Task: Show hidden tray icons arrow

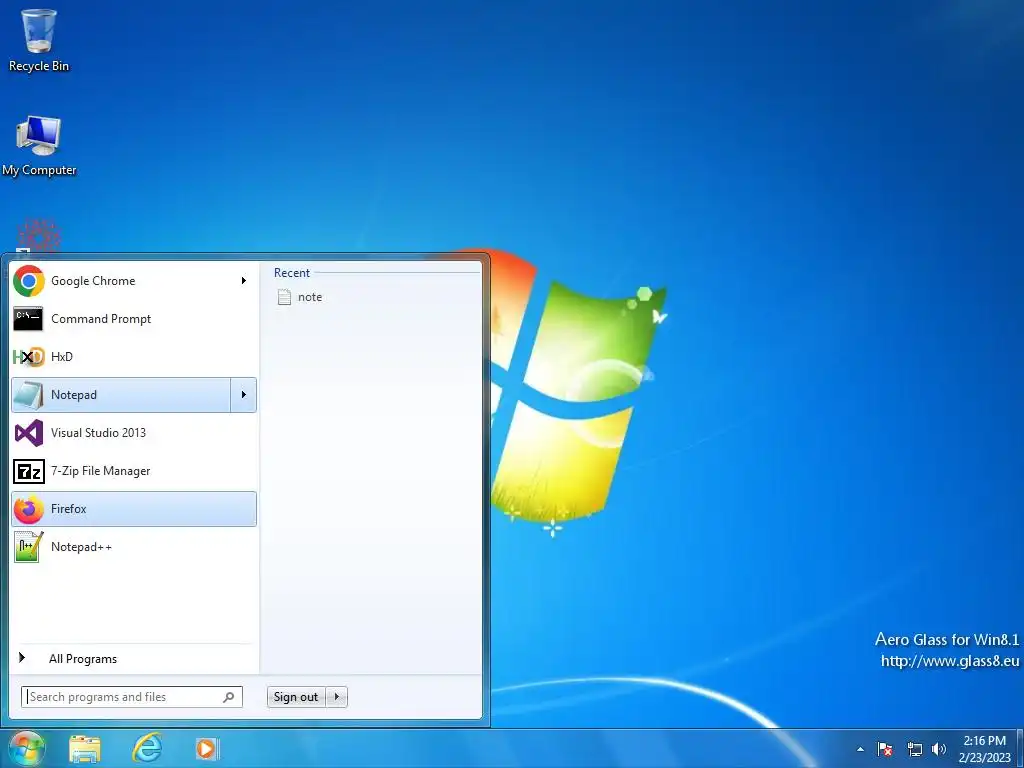Action: 860,749
